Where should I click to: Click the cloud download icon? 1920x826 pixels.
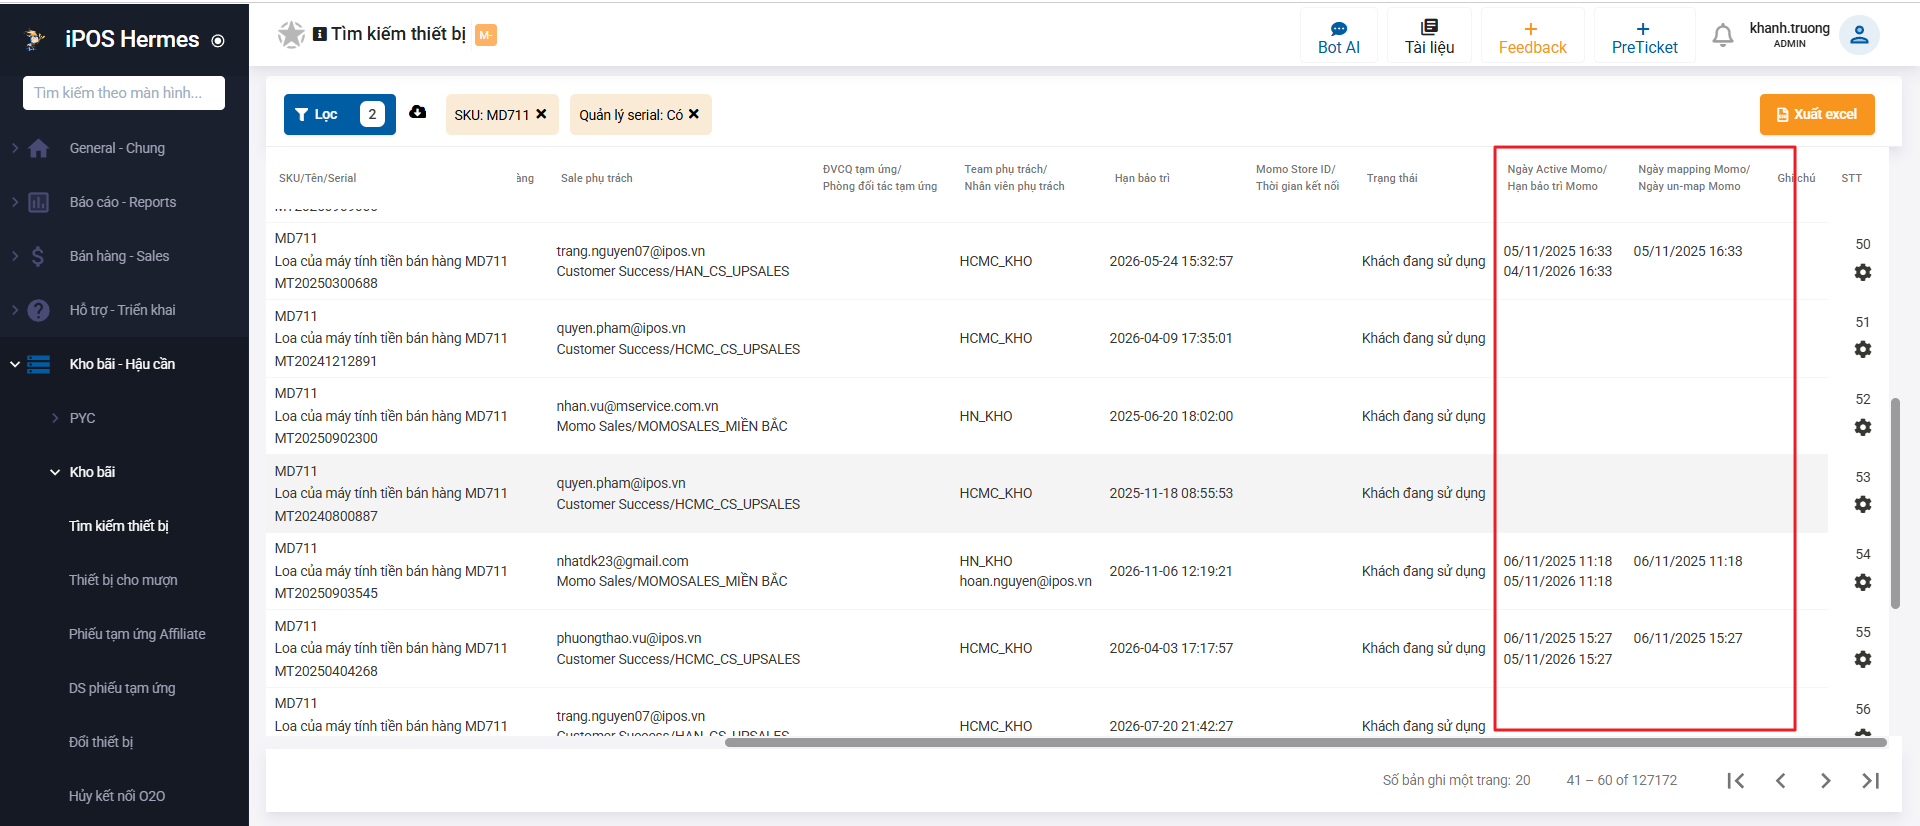[418, 112]
